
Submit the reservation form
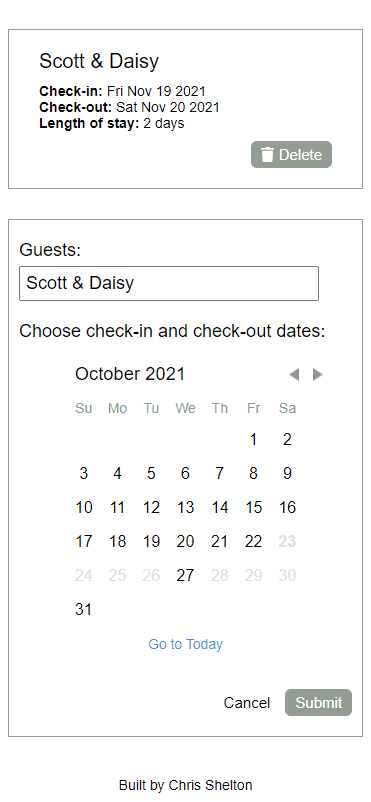click(x=318, y=702)
